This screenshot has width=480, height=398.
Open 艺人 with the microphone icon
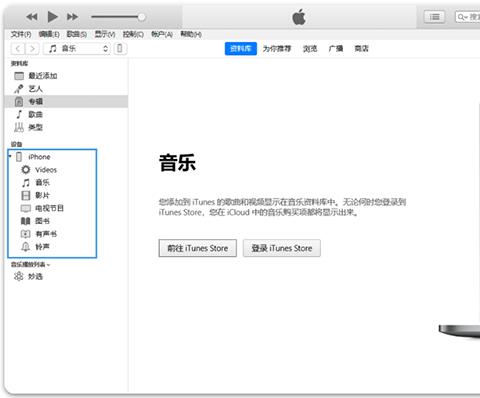coord(66,89)
